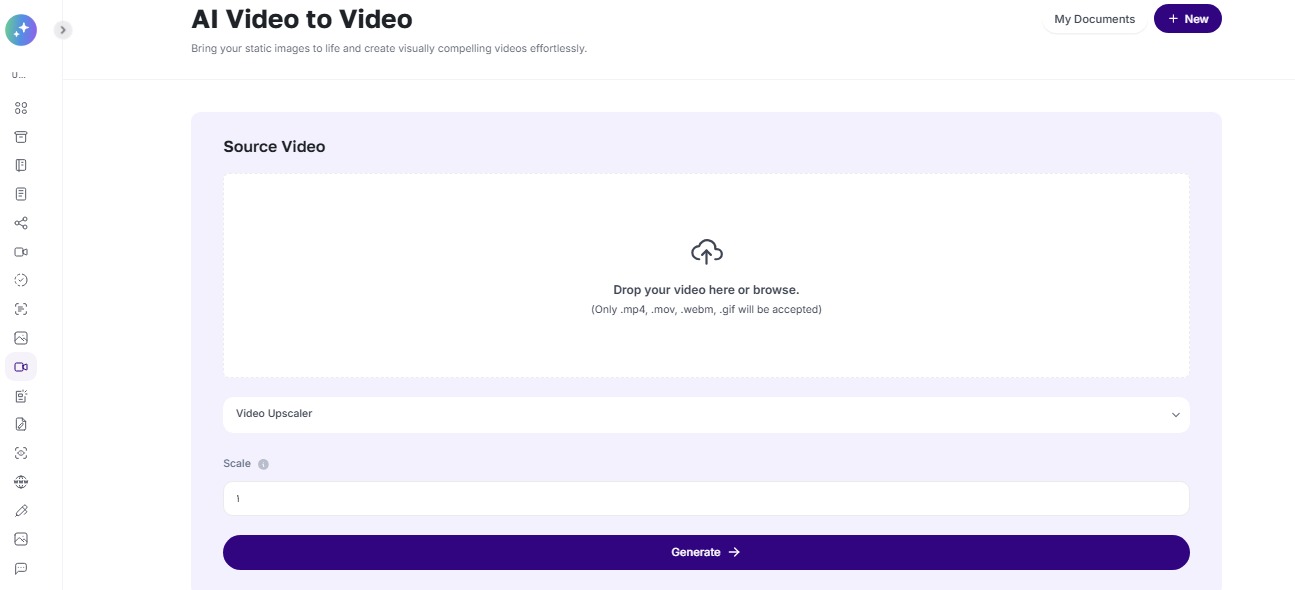Open the eye scan frame icon

21,453
